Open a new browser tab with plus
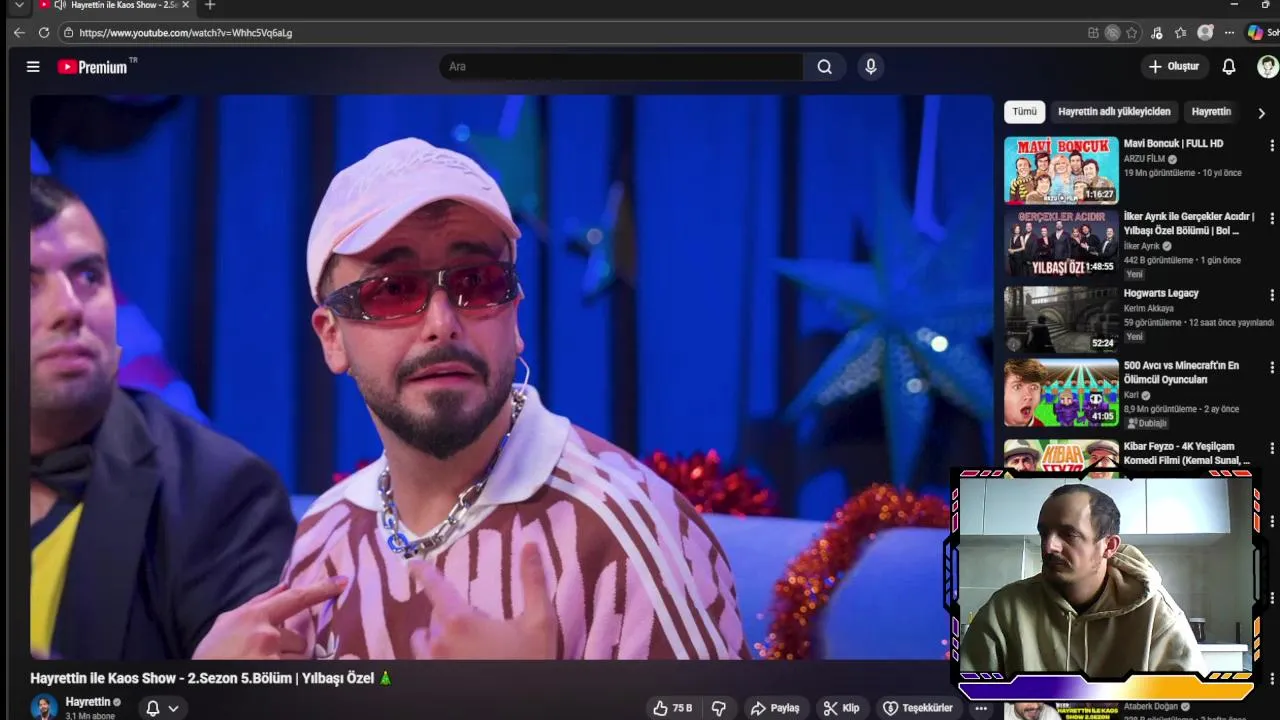Image resolution: width=1280 pixels, height=720 pixels. coord(209,5)
